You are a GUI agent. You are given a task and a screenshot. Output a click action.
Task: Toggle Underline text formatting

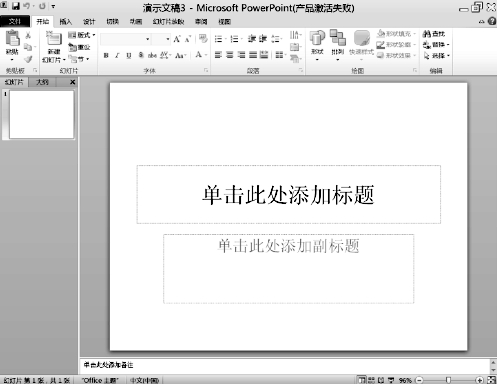tap(129, 56)
